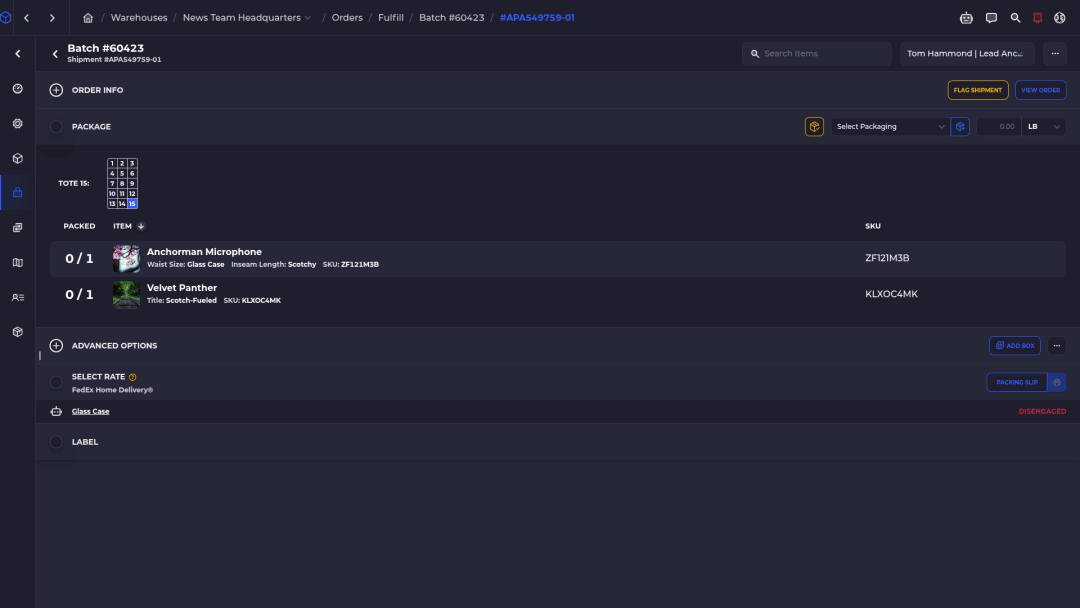Open the red notifications bell

pos(1037,18)
